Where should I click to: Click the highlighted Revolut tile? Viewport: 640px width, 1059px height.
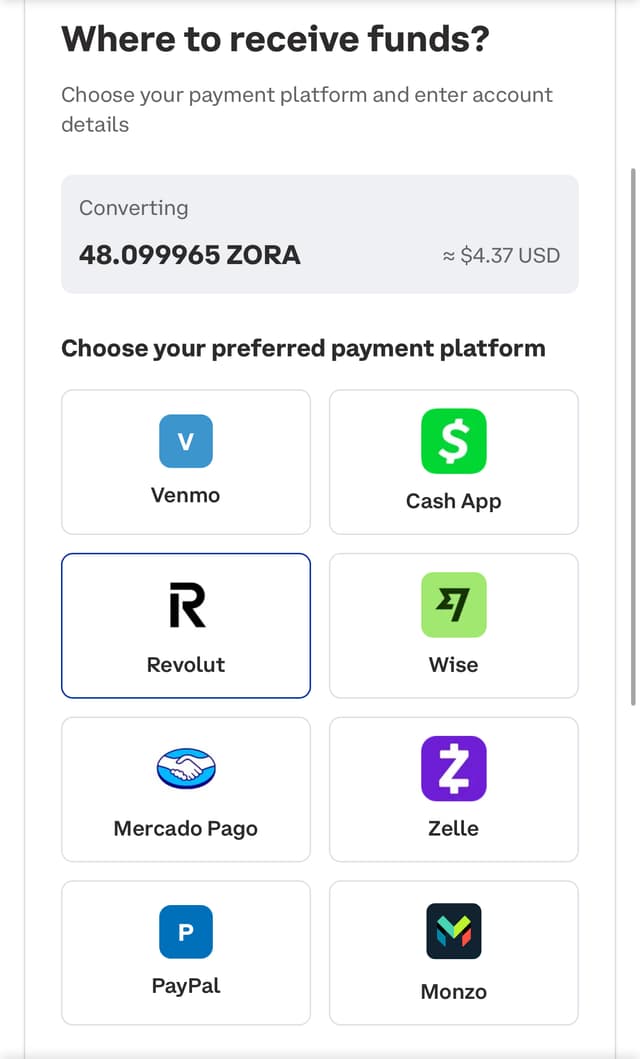pos(185,625)
